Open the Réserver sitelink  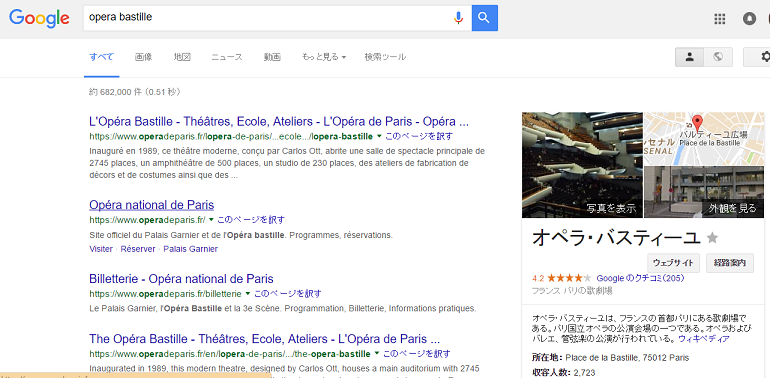(x=138, y=249)
